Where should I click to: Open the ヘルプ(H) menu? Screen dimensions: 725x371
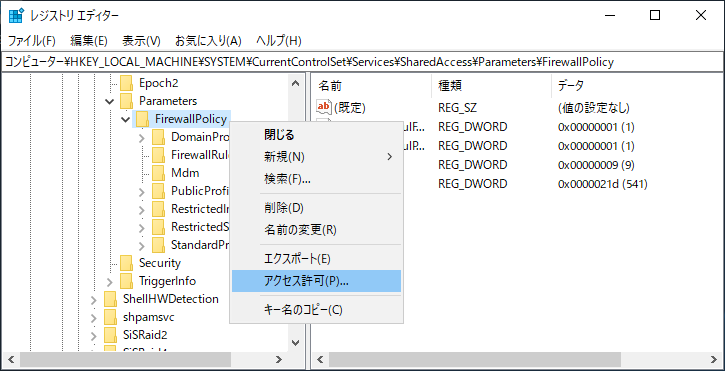tap(279, 41)
